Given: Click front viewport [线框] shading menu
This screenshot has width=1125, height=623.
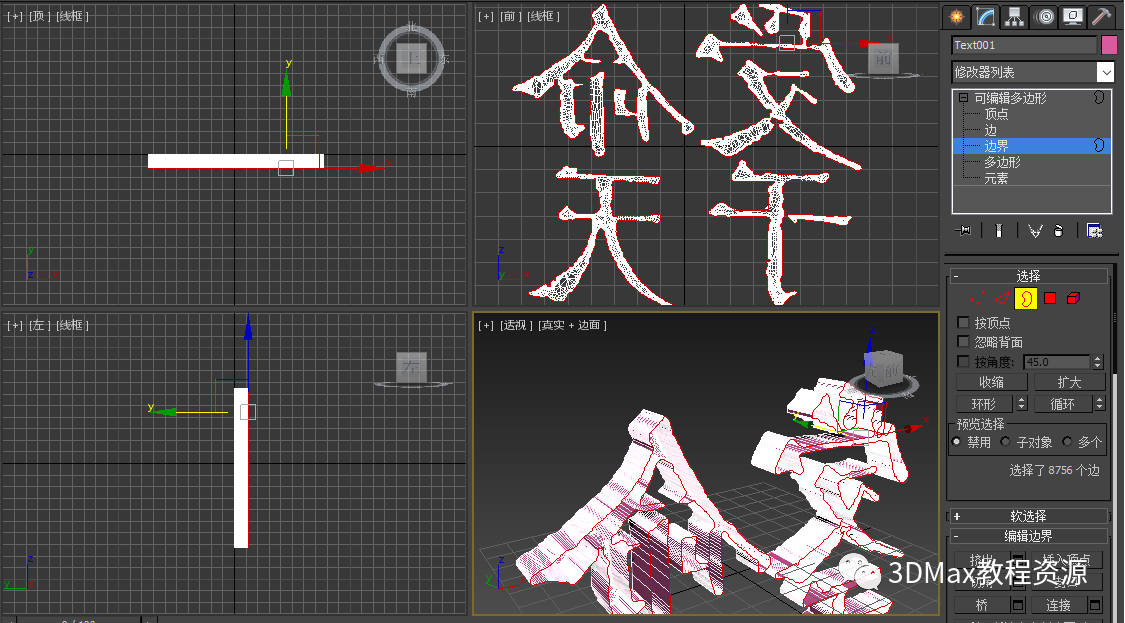Looking at the screenshot, I should (x=543, y=16).
